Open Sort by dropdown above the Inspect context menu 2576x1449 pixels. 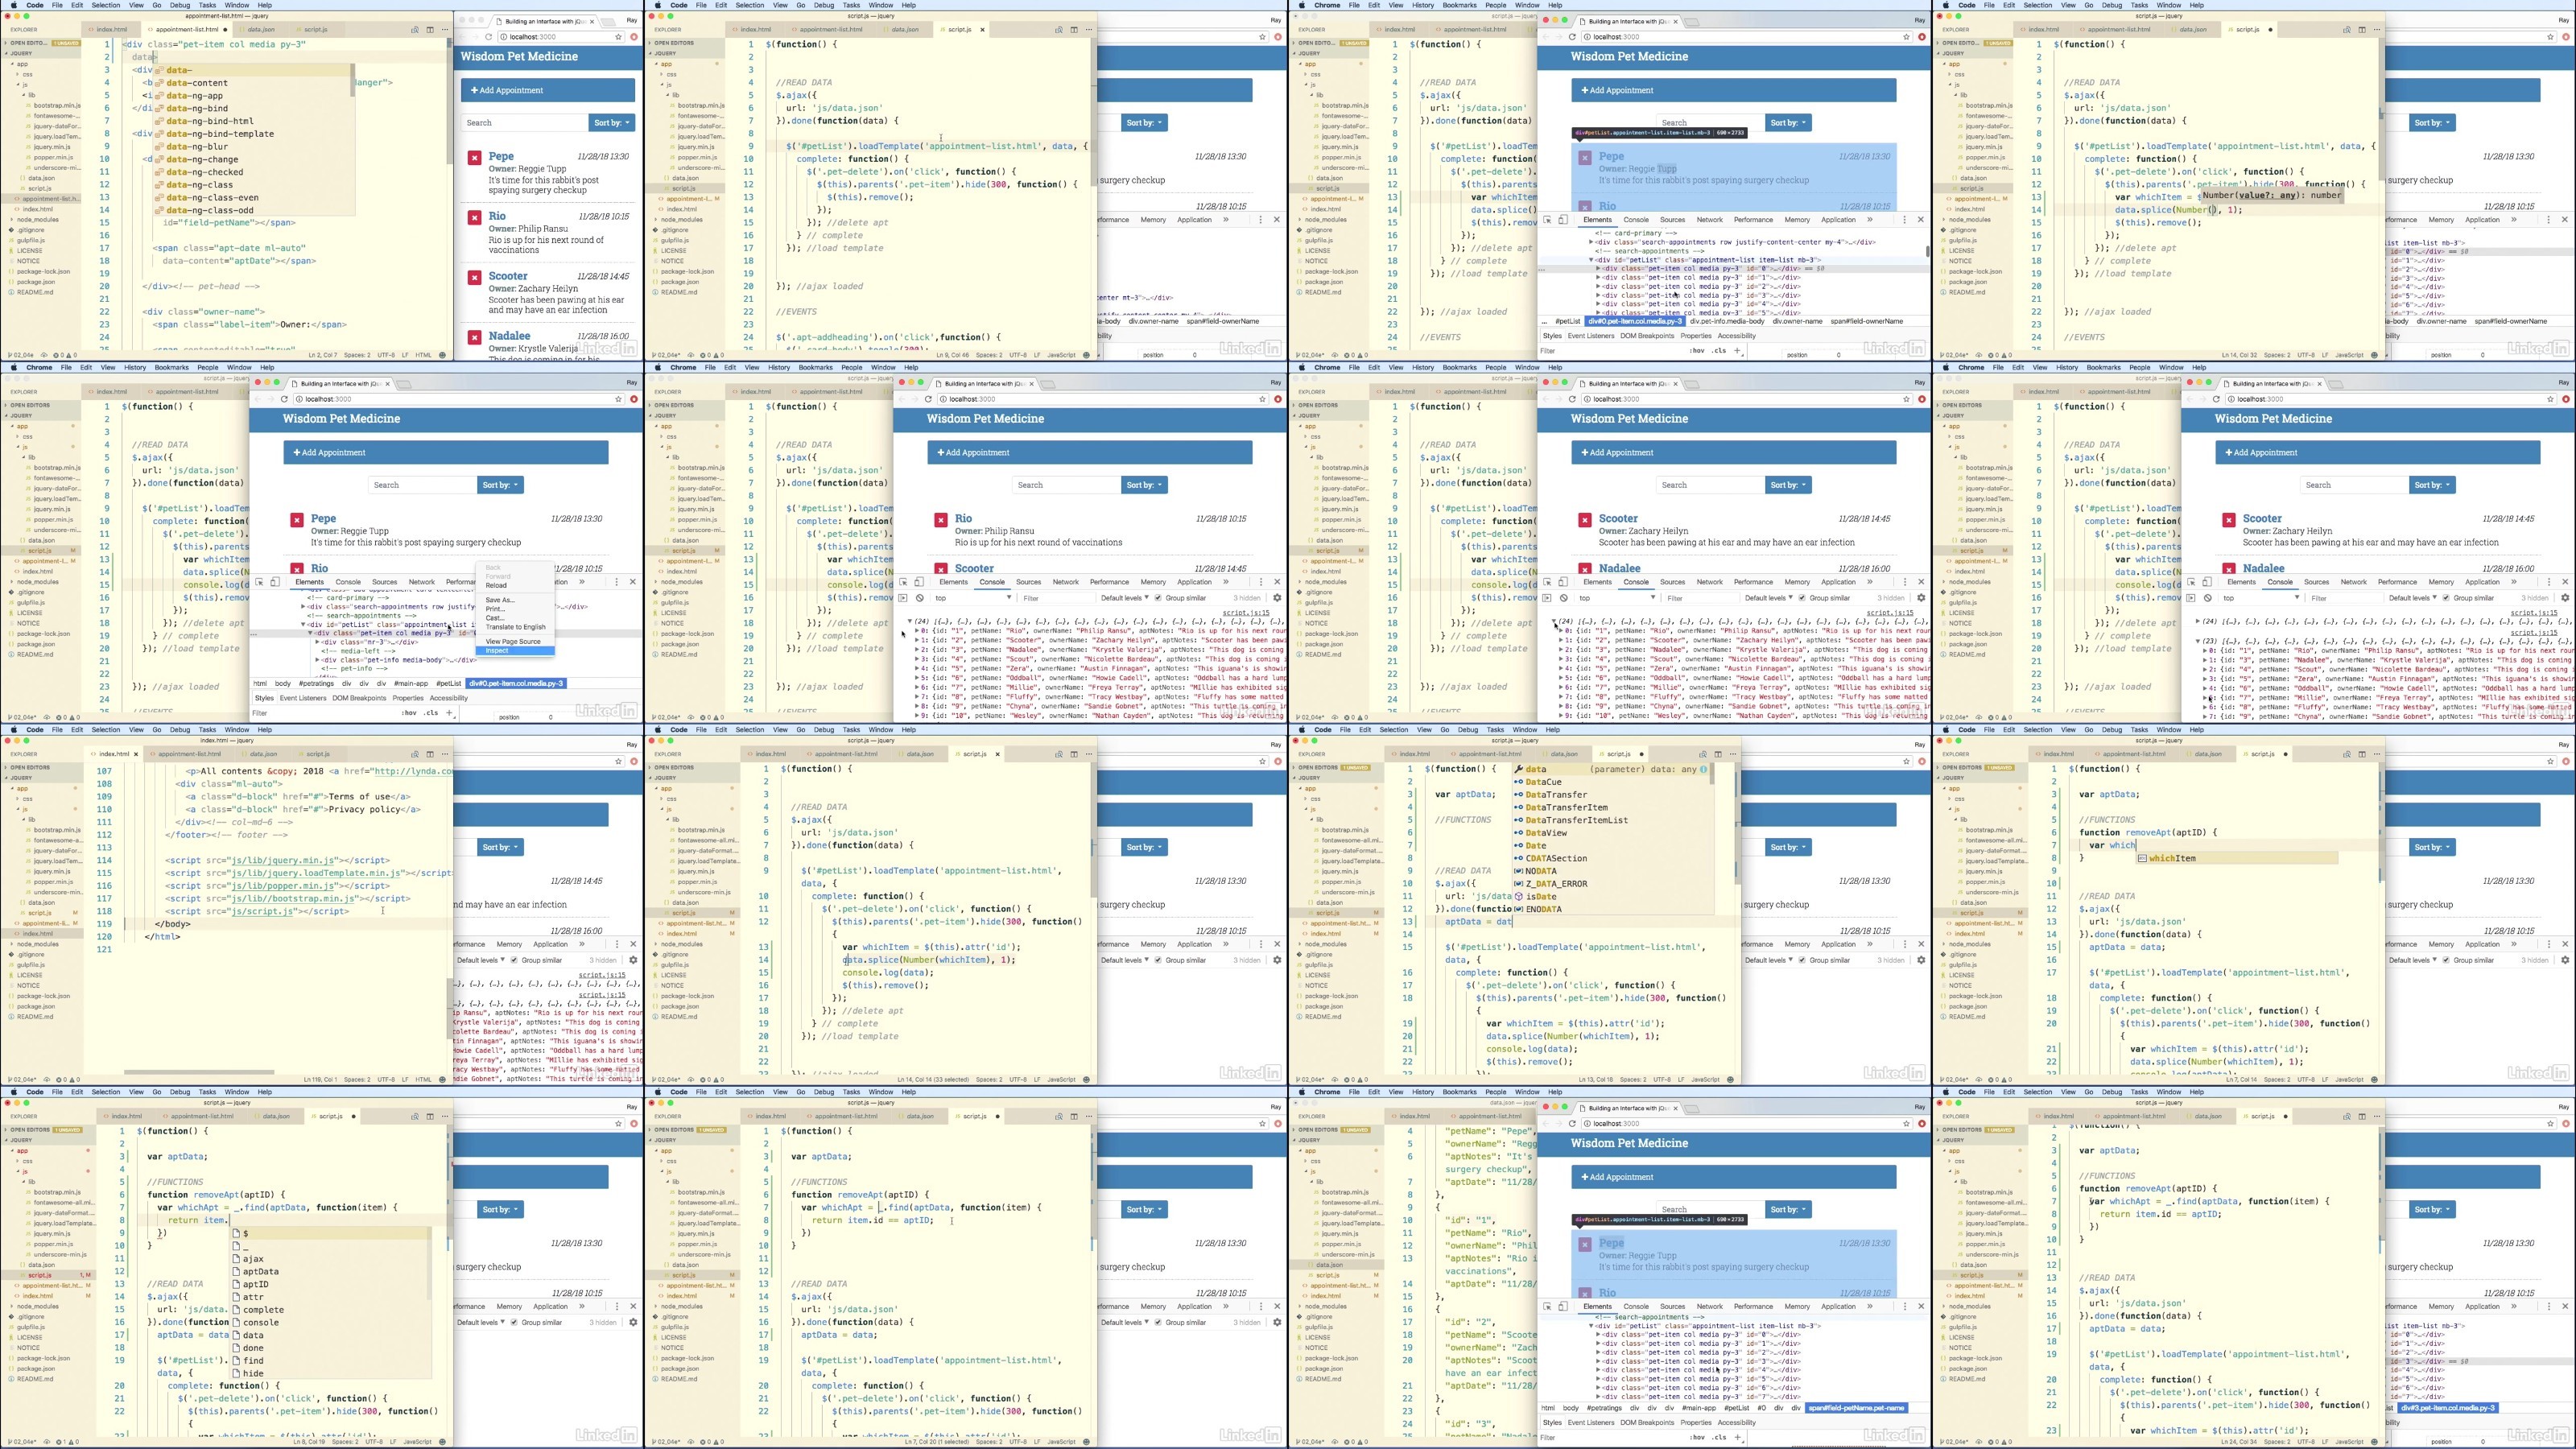point(500,485)
